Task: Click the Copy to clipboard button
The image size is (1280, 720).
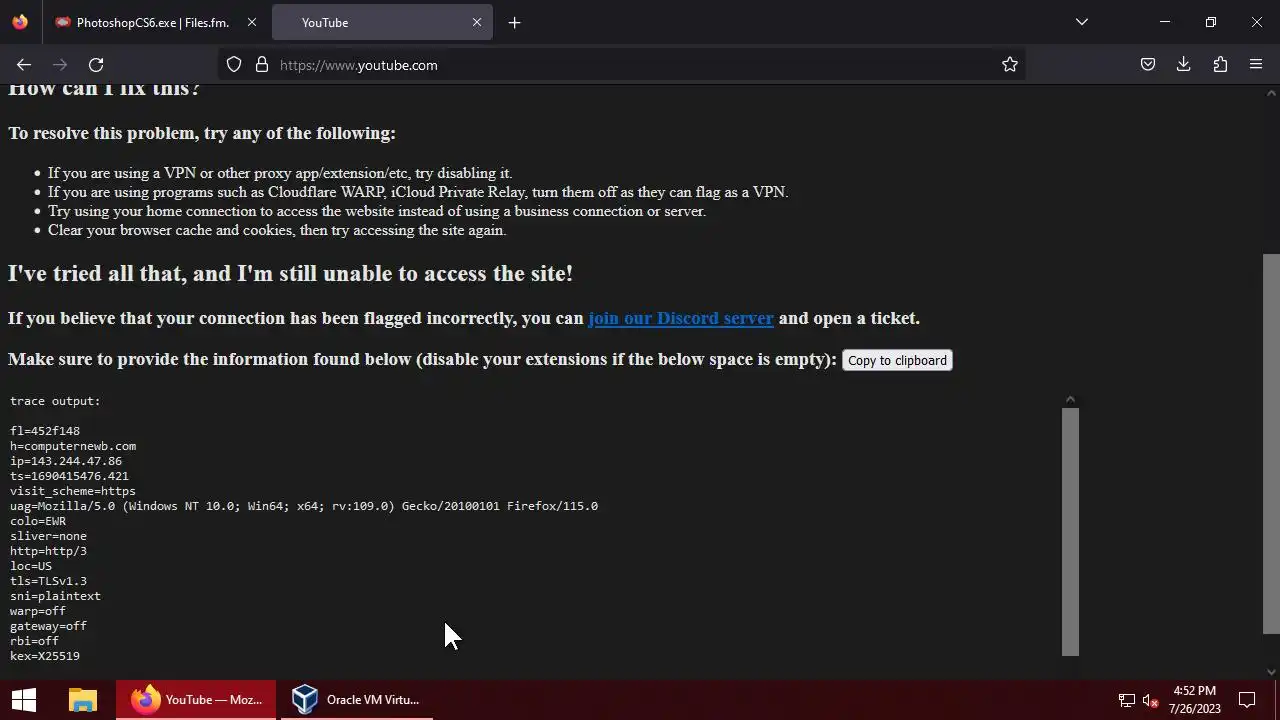Action: [897, 360]
